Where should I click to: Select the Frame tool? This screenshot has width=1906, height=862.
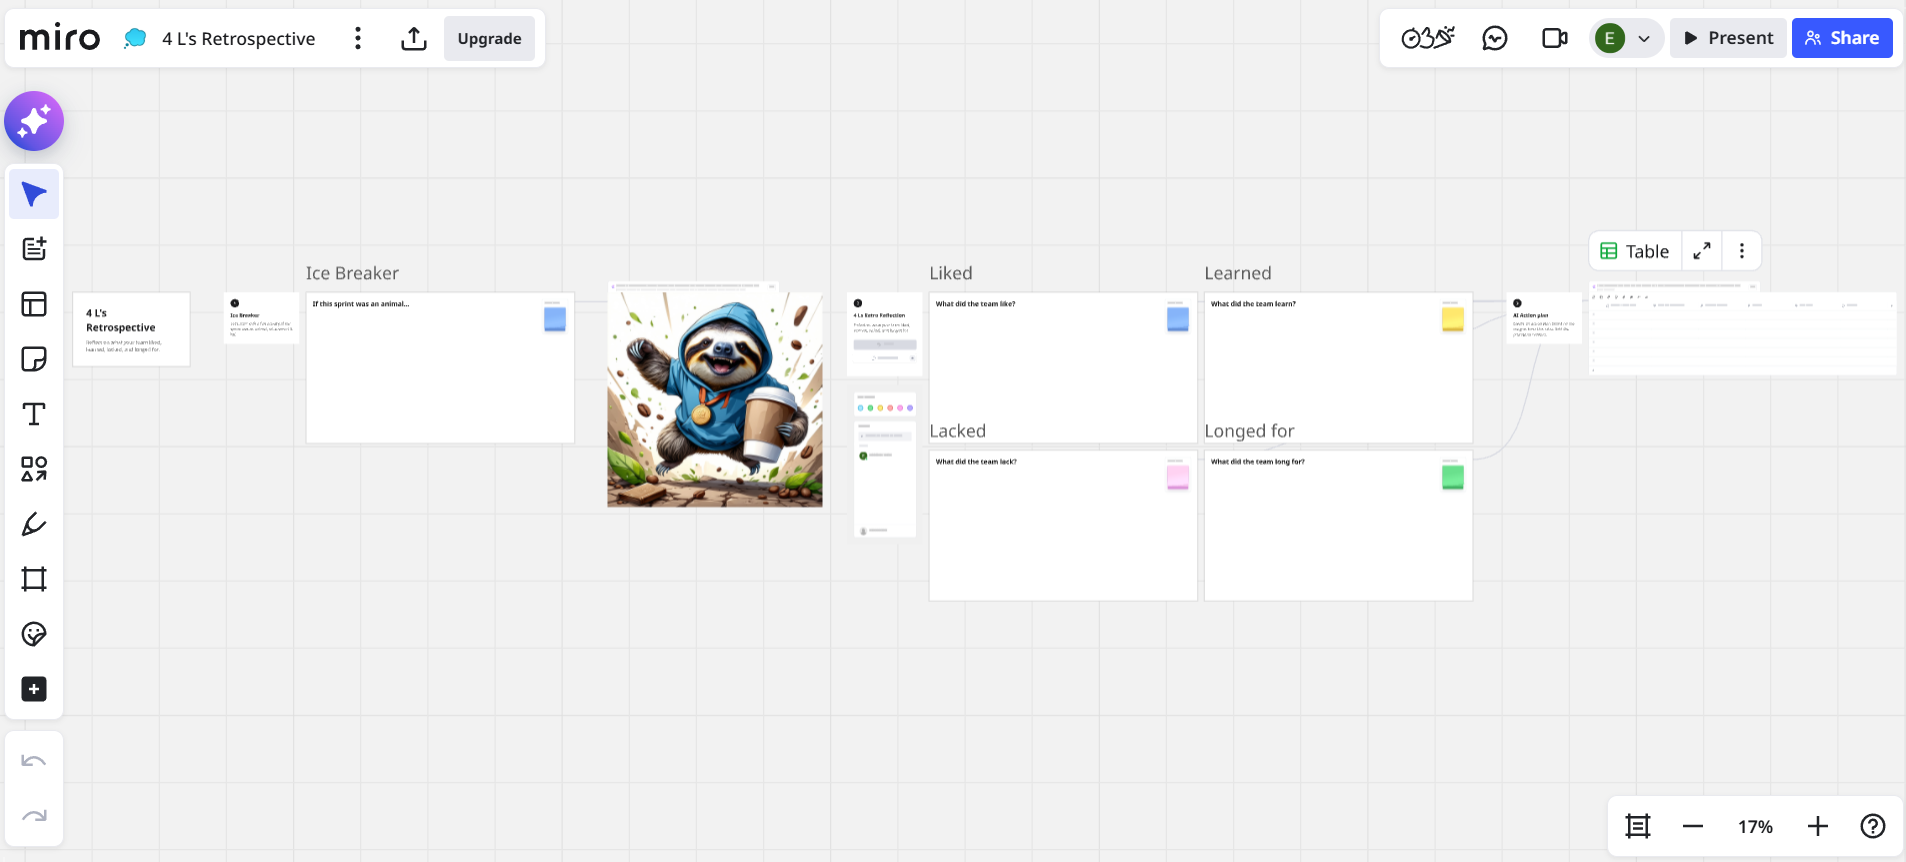34,579
